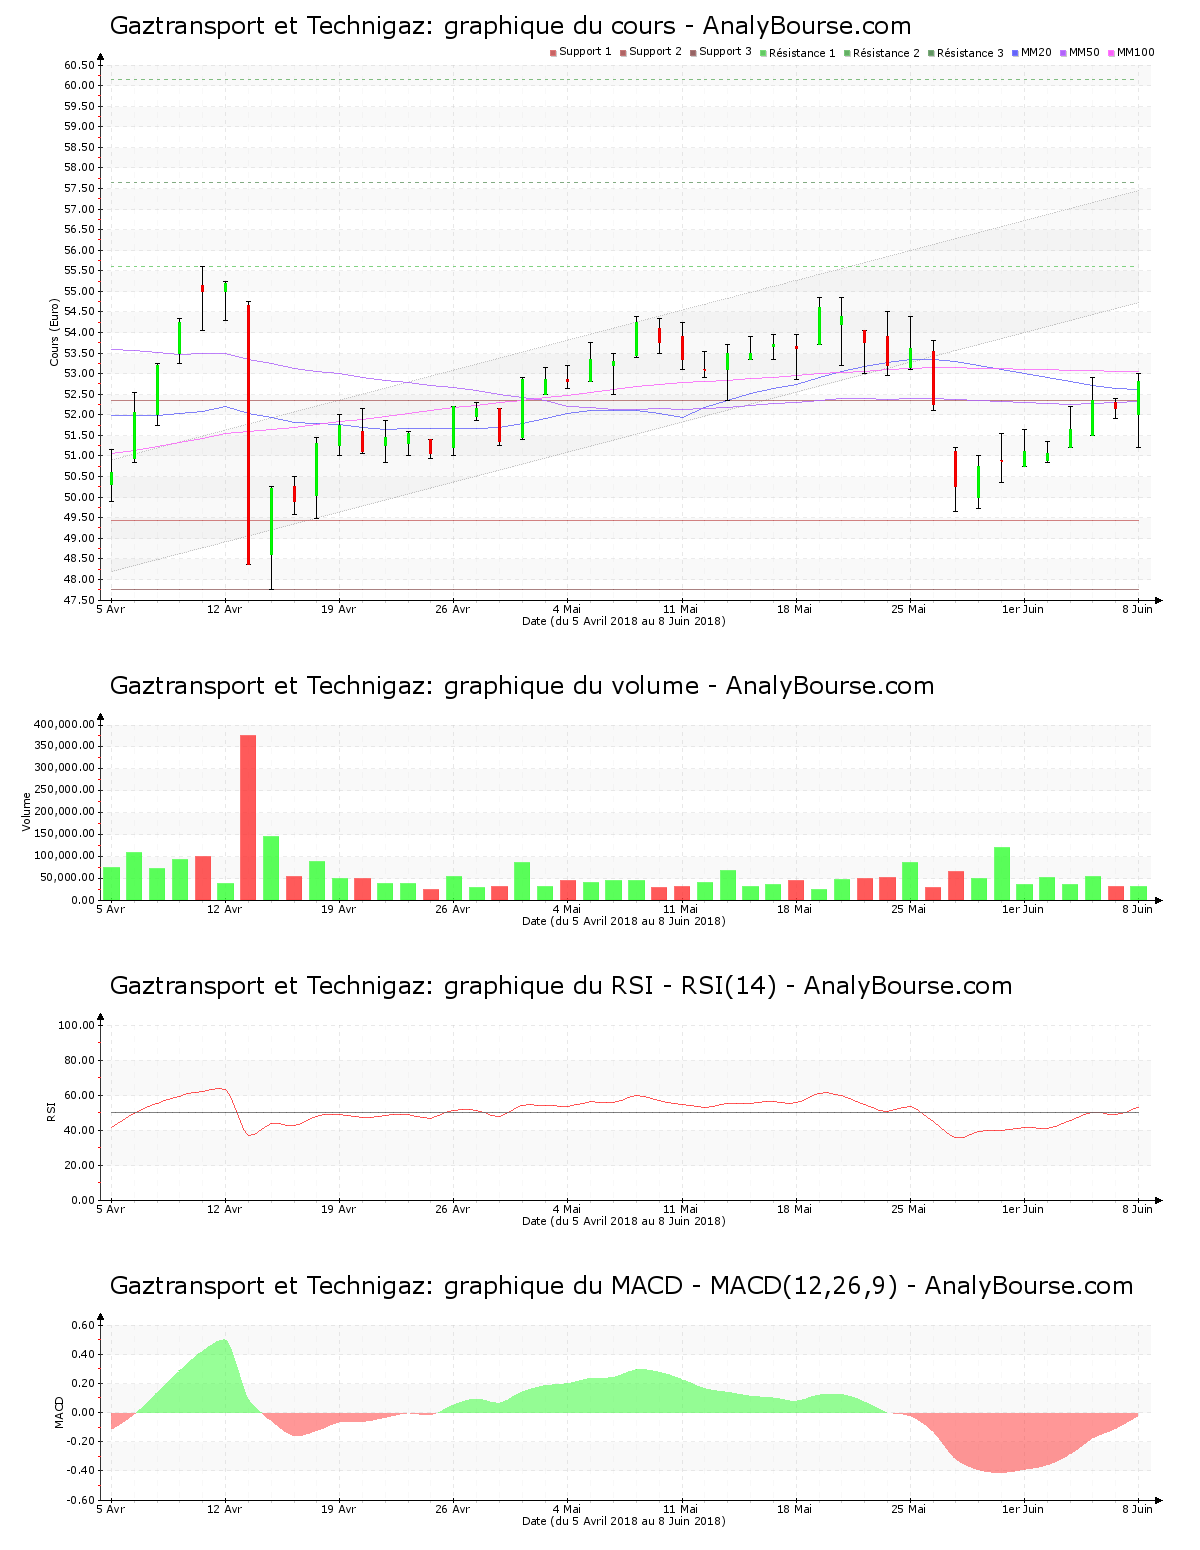The width and height of the screenshot is (1200, 1550).
Task: Click the 'graphique du cours' chart title
Action: click(x=510, y=26)
